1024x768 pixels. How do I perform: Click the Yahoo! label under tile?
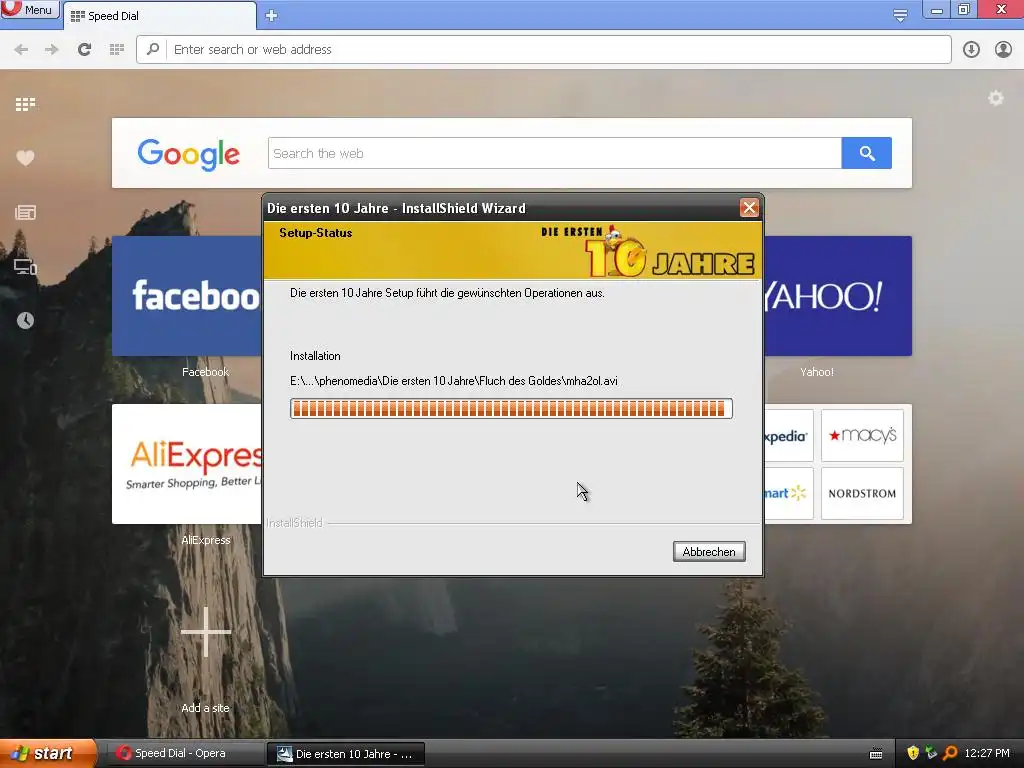point(816,372)
